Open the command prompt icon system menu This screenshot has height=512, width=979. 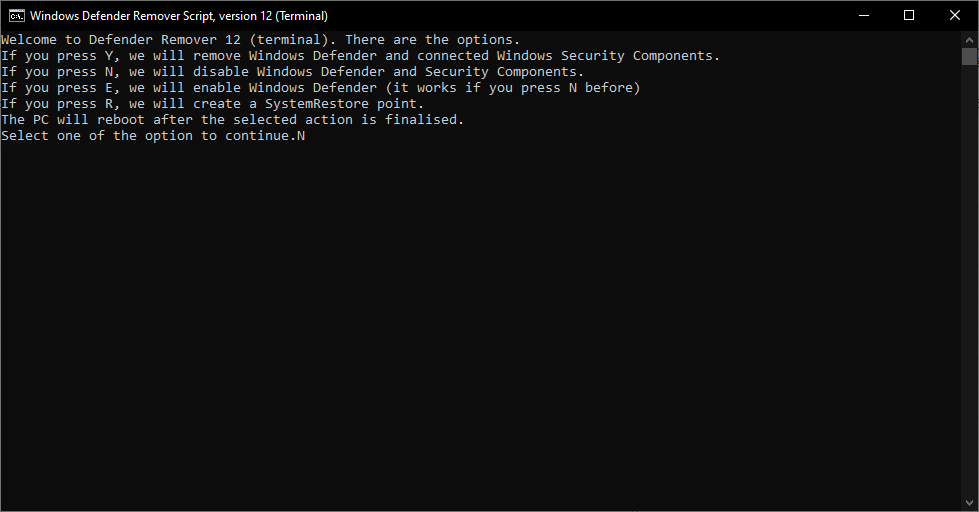tap(17, 16)
